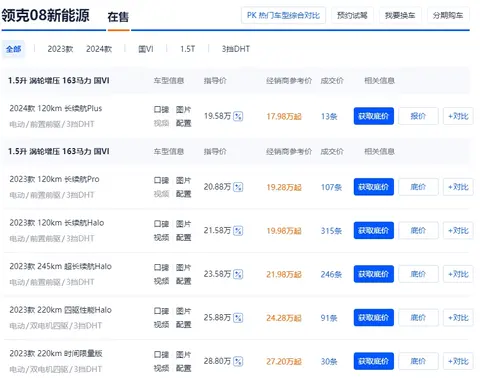Filter by 国VI emission standard

pyautogui.click(x=146, y=49)
